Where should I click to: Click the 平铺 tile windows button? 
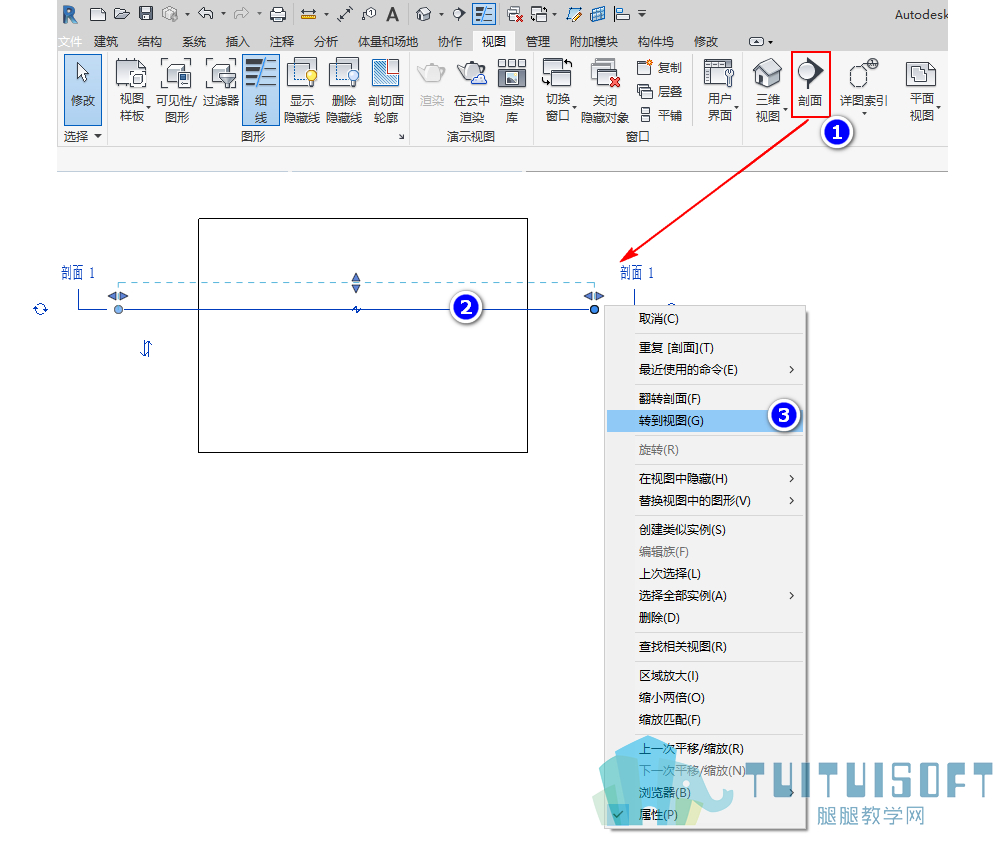click(660, 115)
